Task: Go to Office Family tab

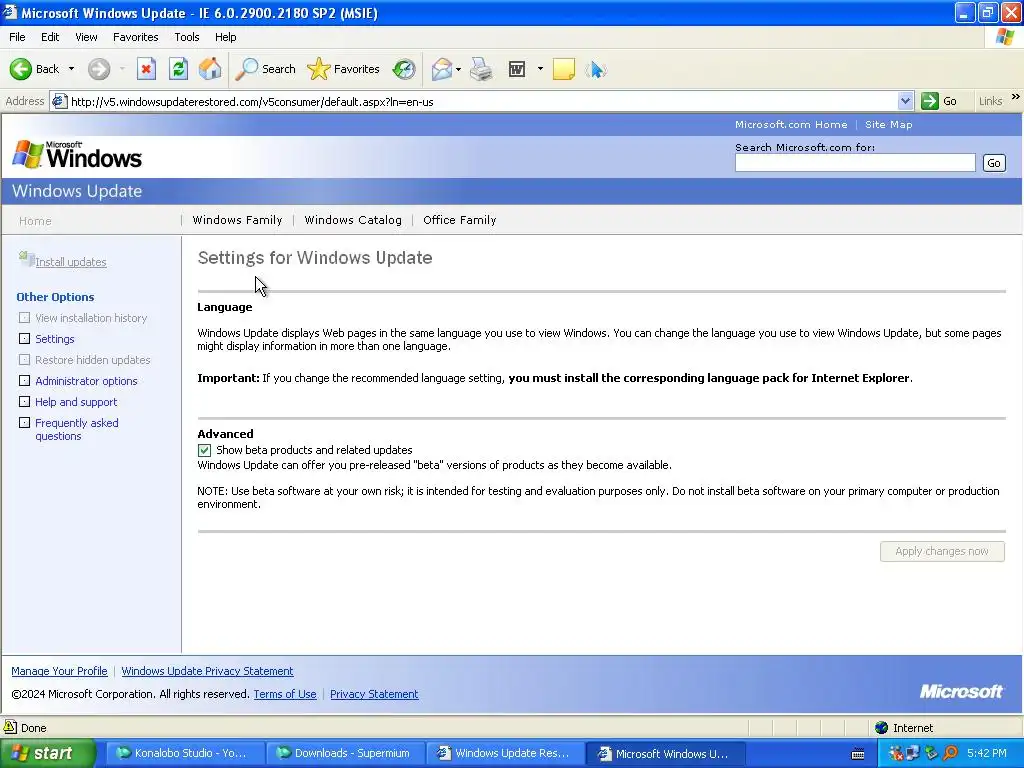Action: pos(460,220)
